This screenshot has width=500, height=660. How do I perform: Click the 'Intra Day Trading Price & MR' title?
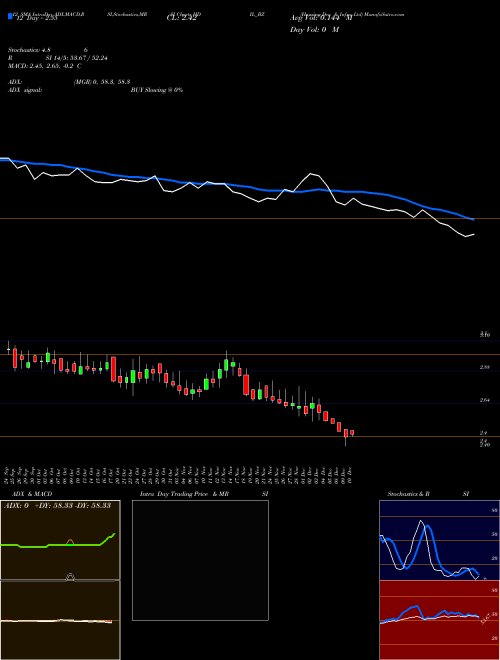[184, 494]
